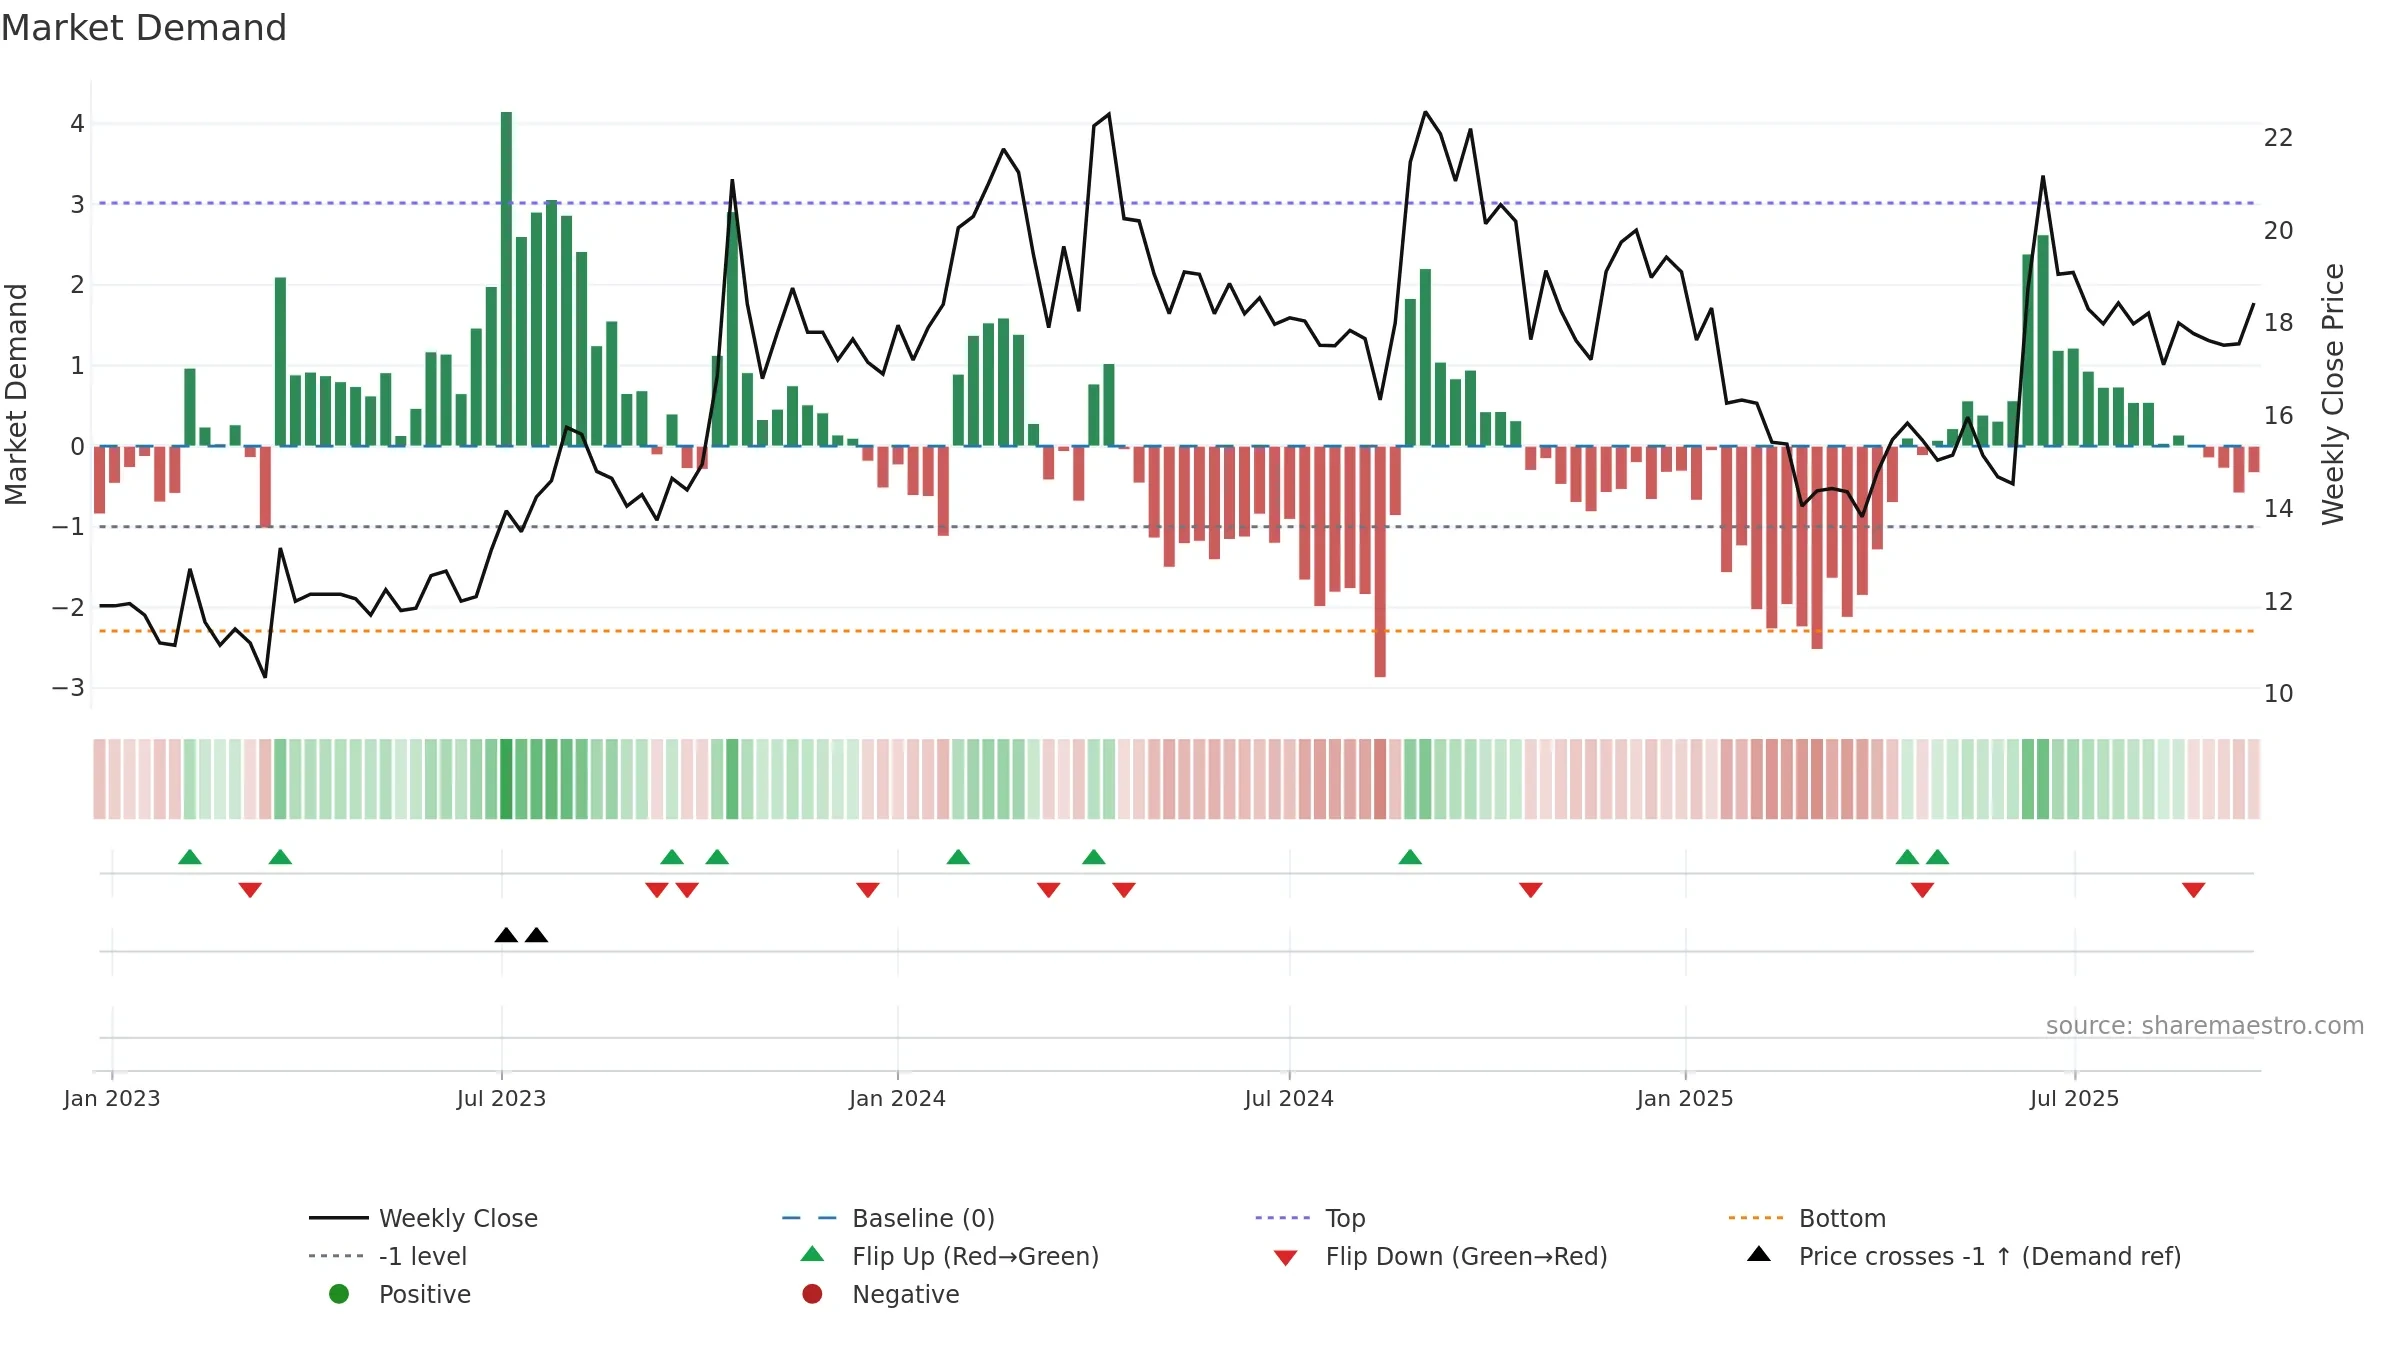
Task: Click the first black price-cross triangle in July 2023
Action: (x=506, y=935)
